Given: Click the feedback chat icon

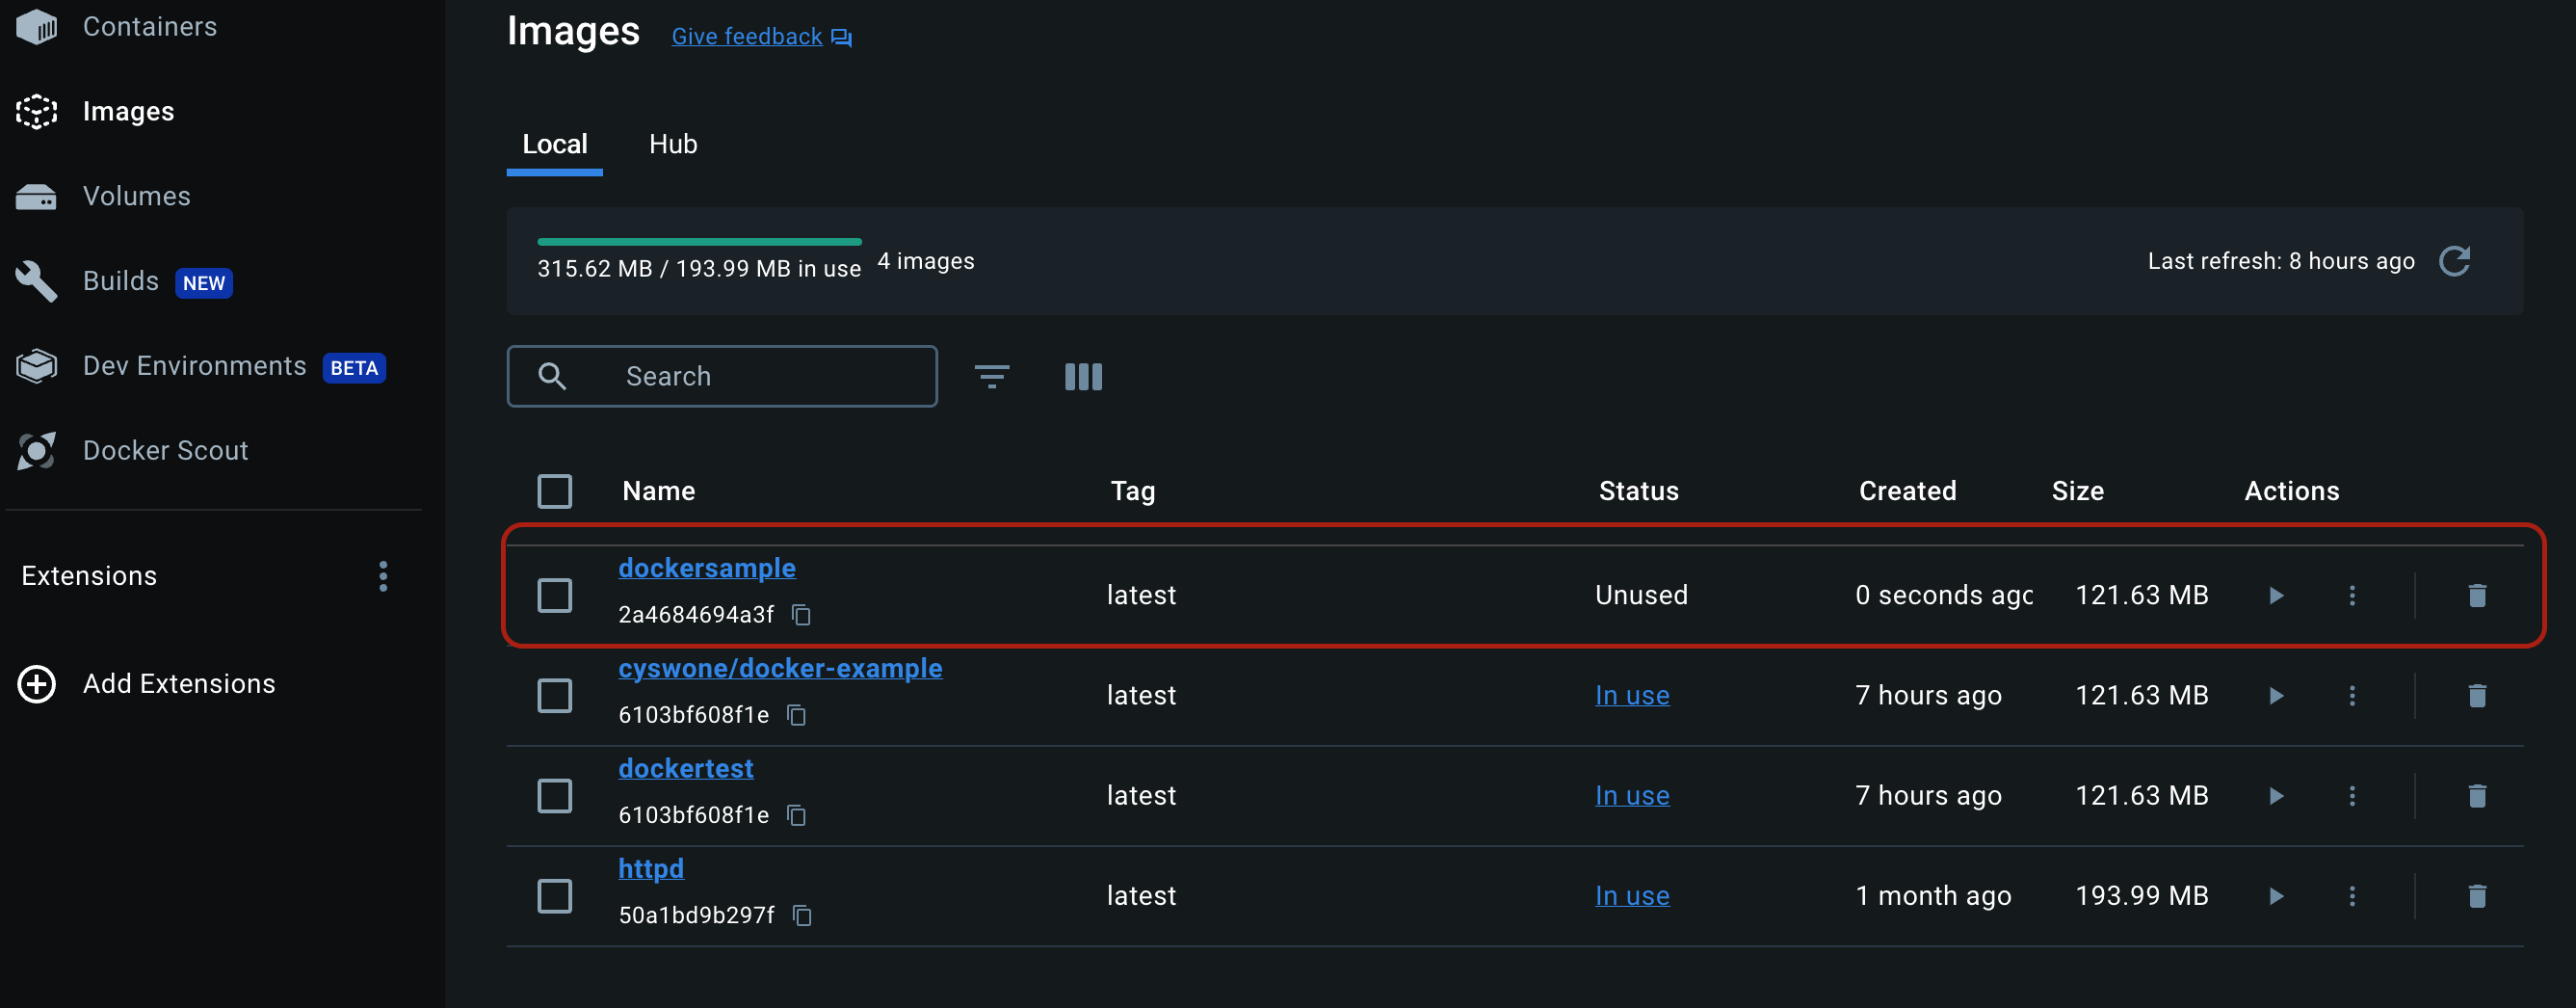Looking at the screenshot, I should coord(841,38).
